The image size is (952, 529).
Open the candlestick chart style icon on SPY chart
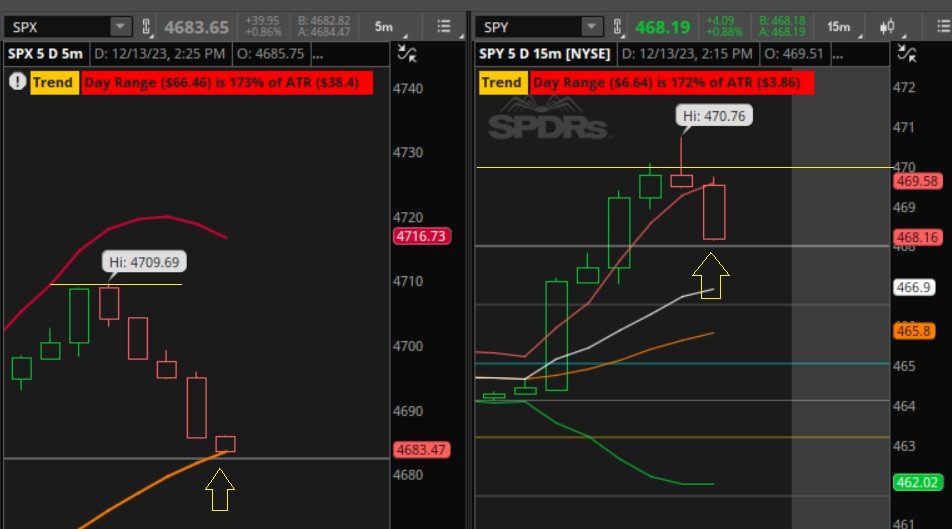(888, 27)
